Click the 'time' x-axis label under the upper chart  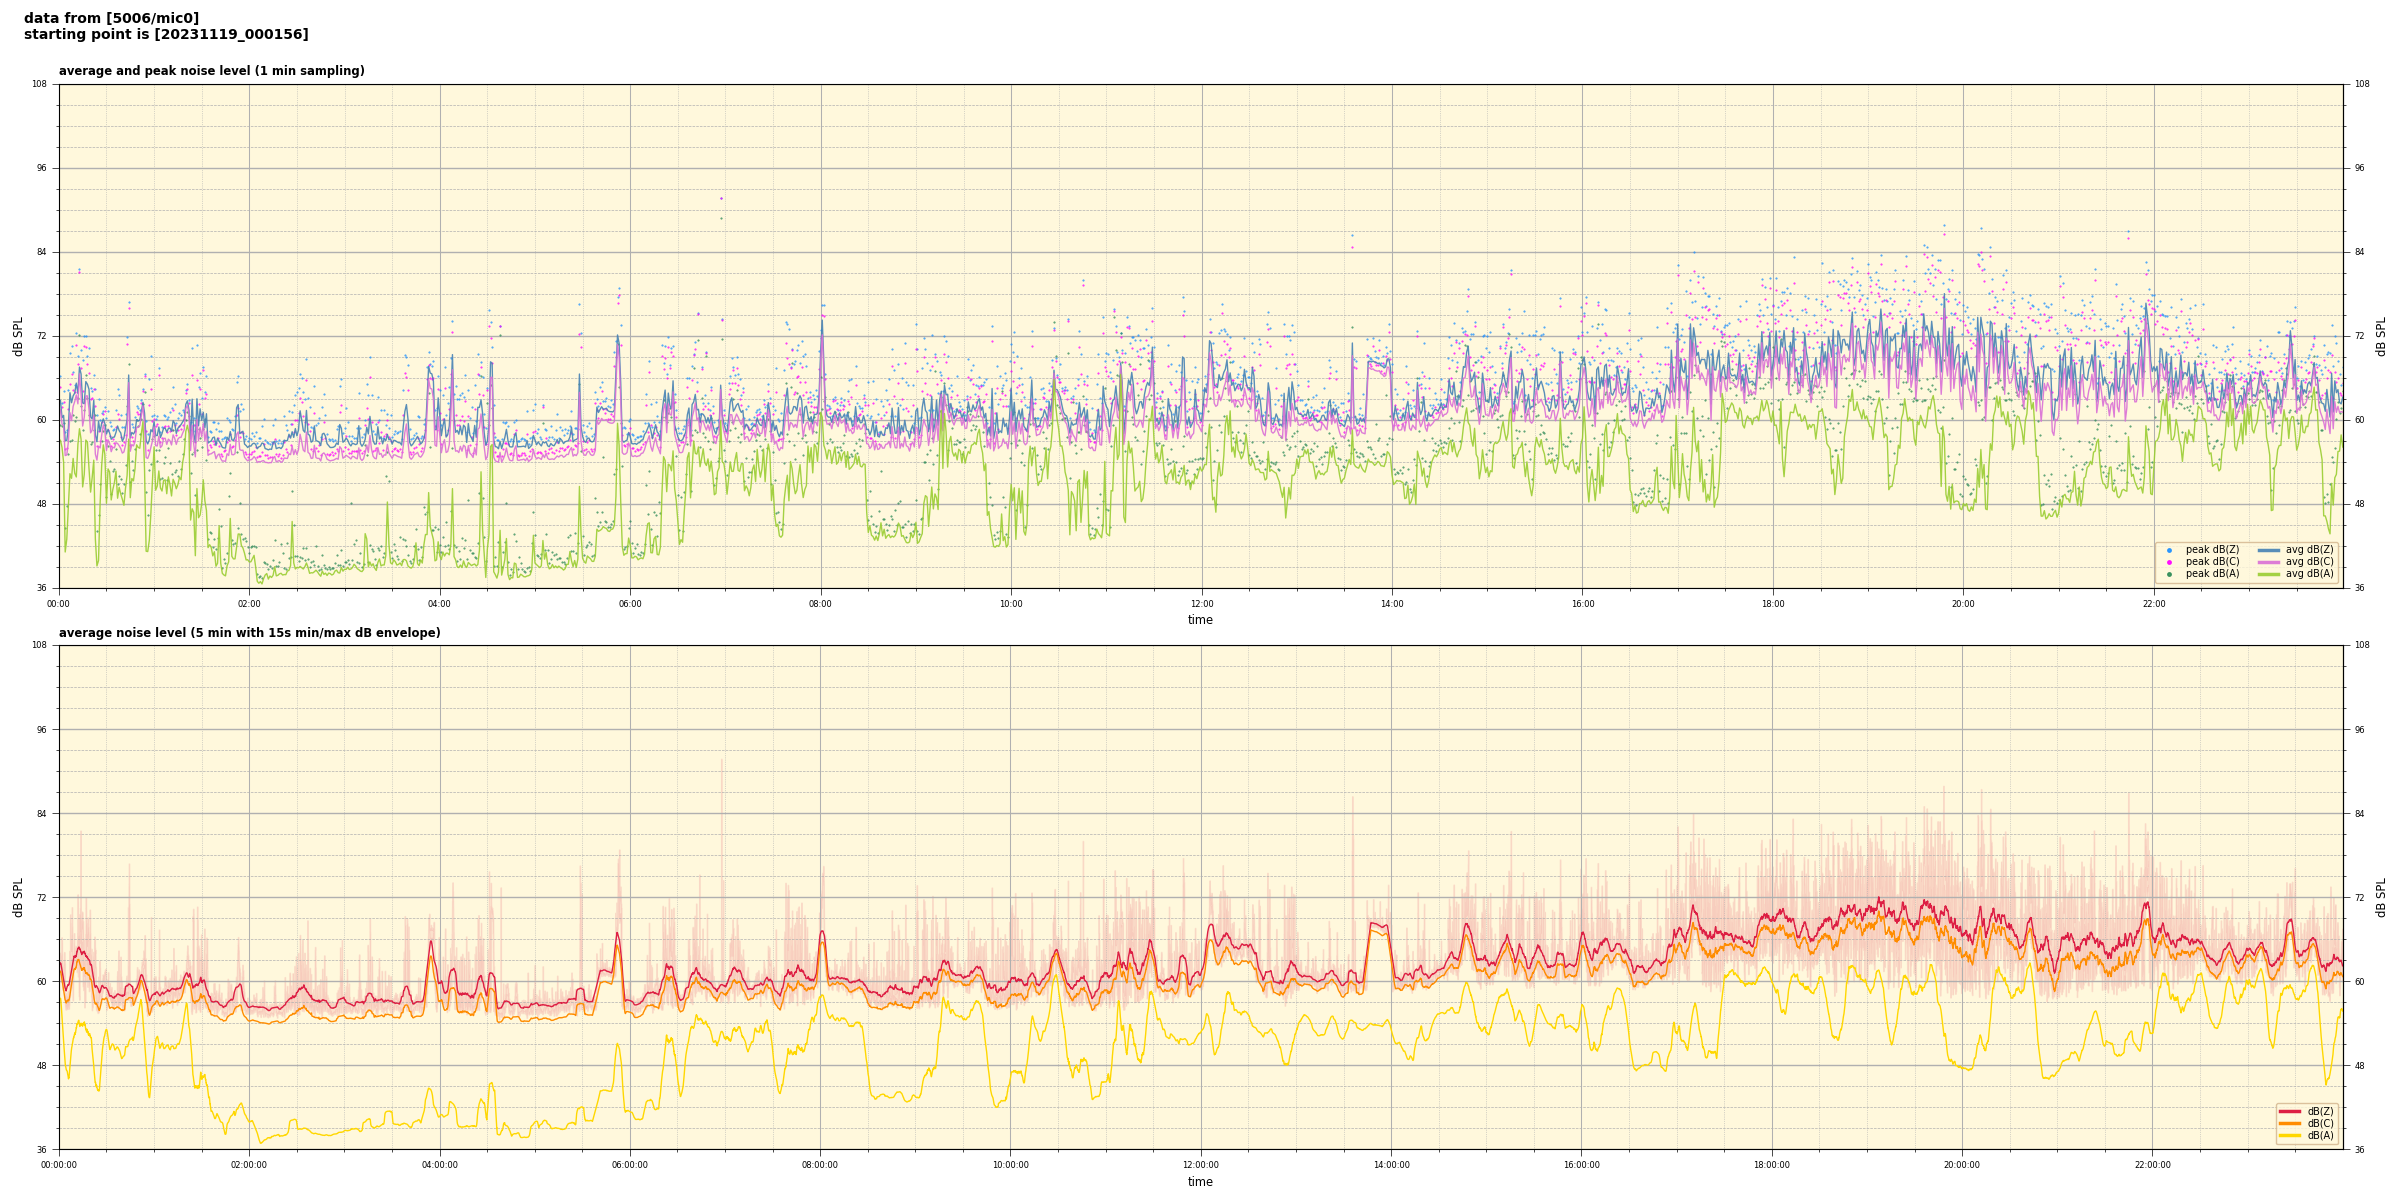coord(1200,620)
